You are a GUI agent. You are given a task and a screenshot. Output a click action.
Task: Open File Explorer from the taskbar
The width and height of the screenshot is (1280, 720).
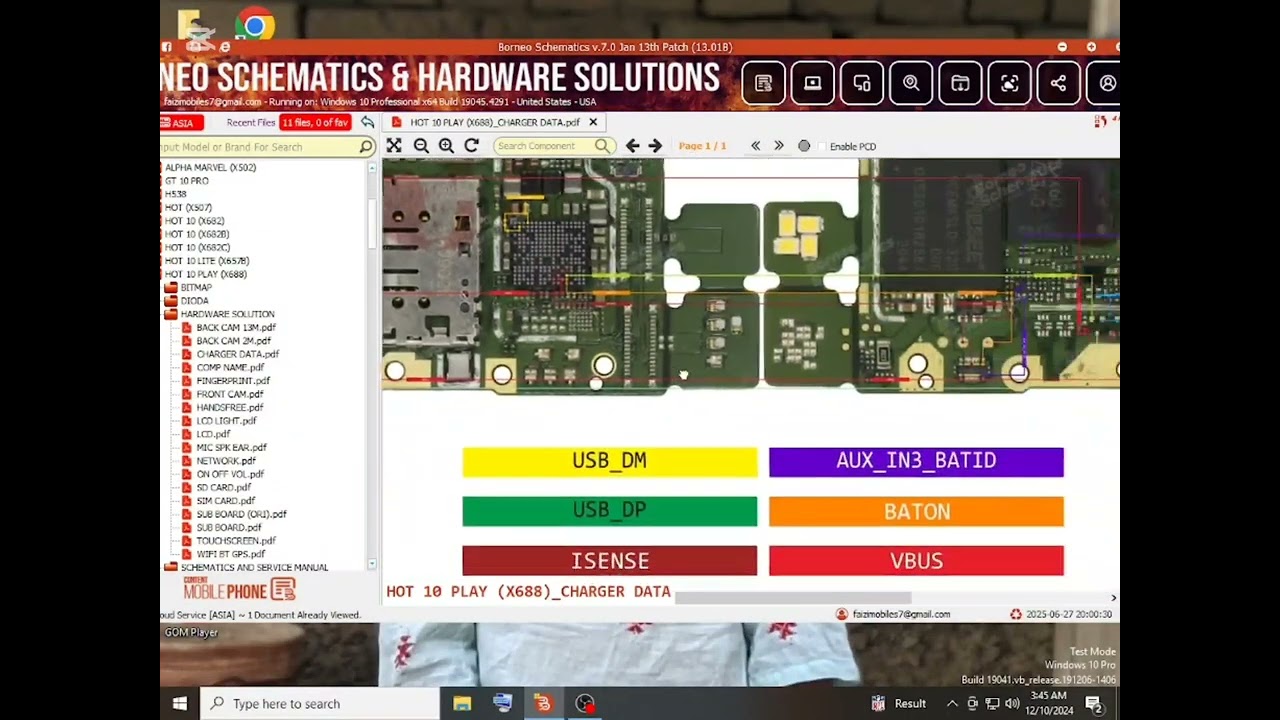(x=462, y=704)
